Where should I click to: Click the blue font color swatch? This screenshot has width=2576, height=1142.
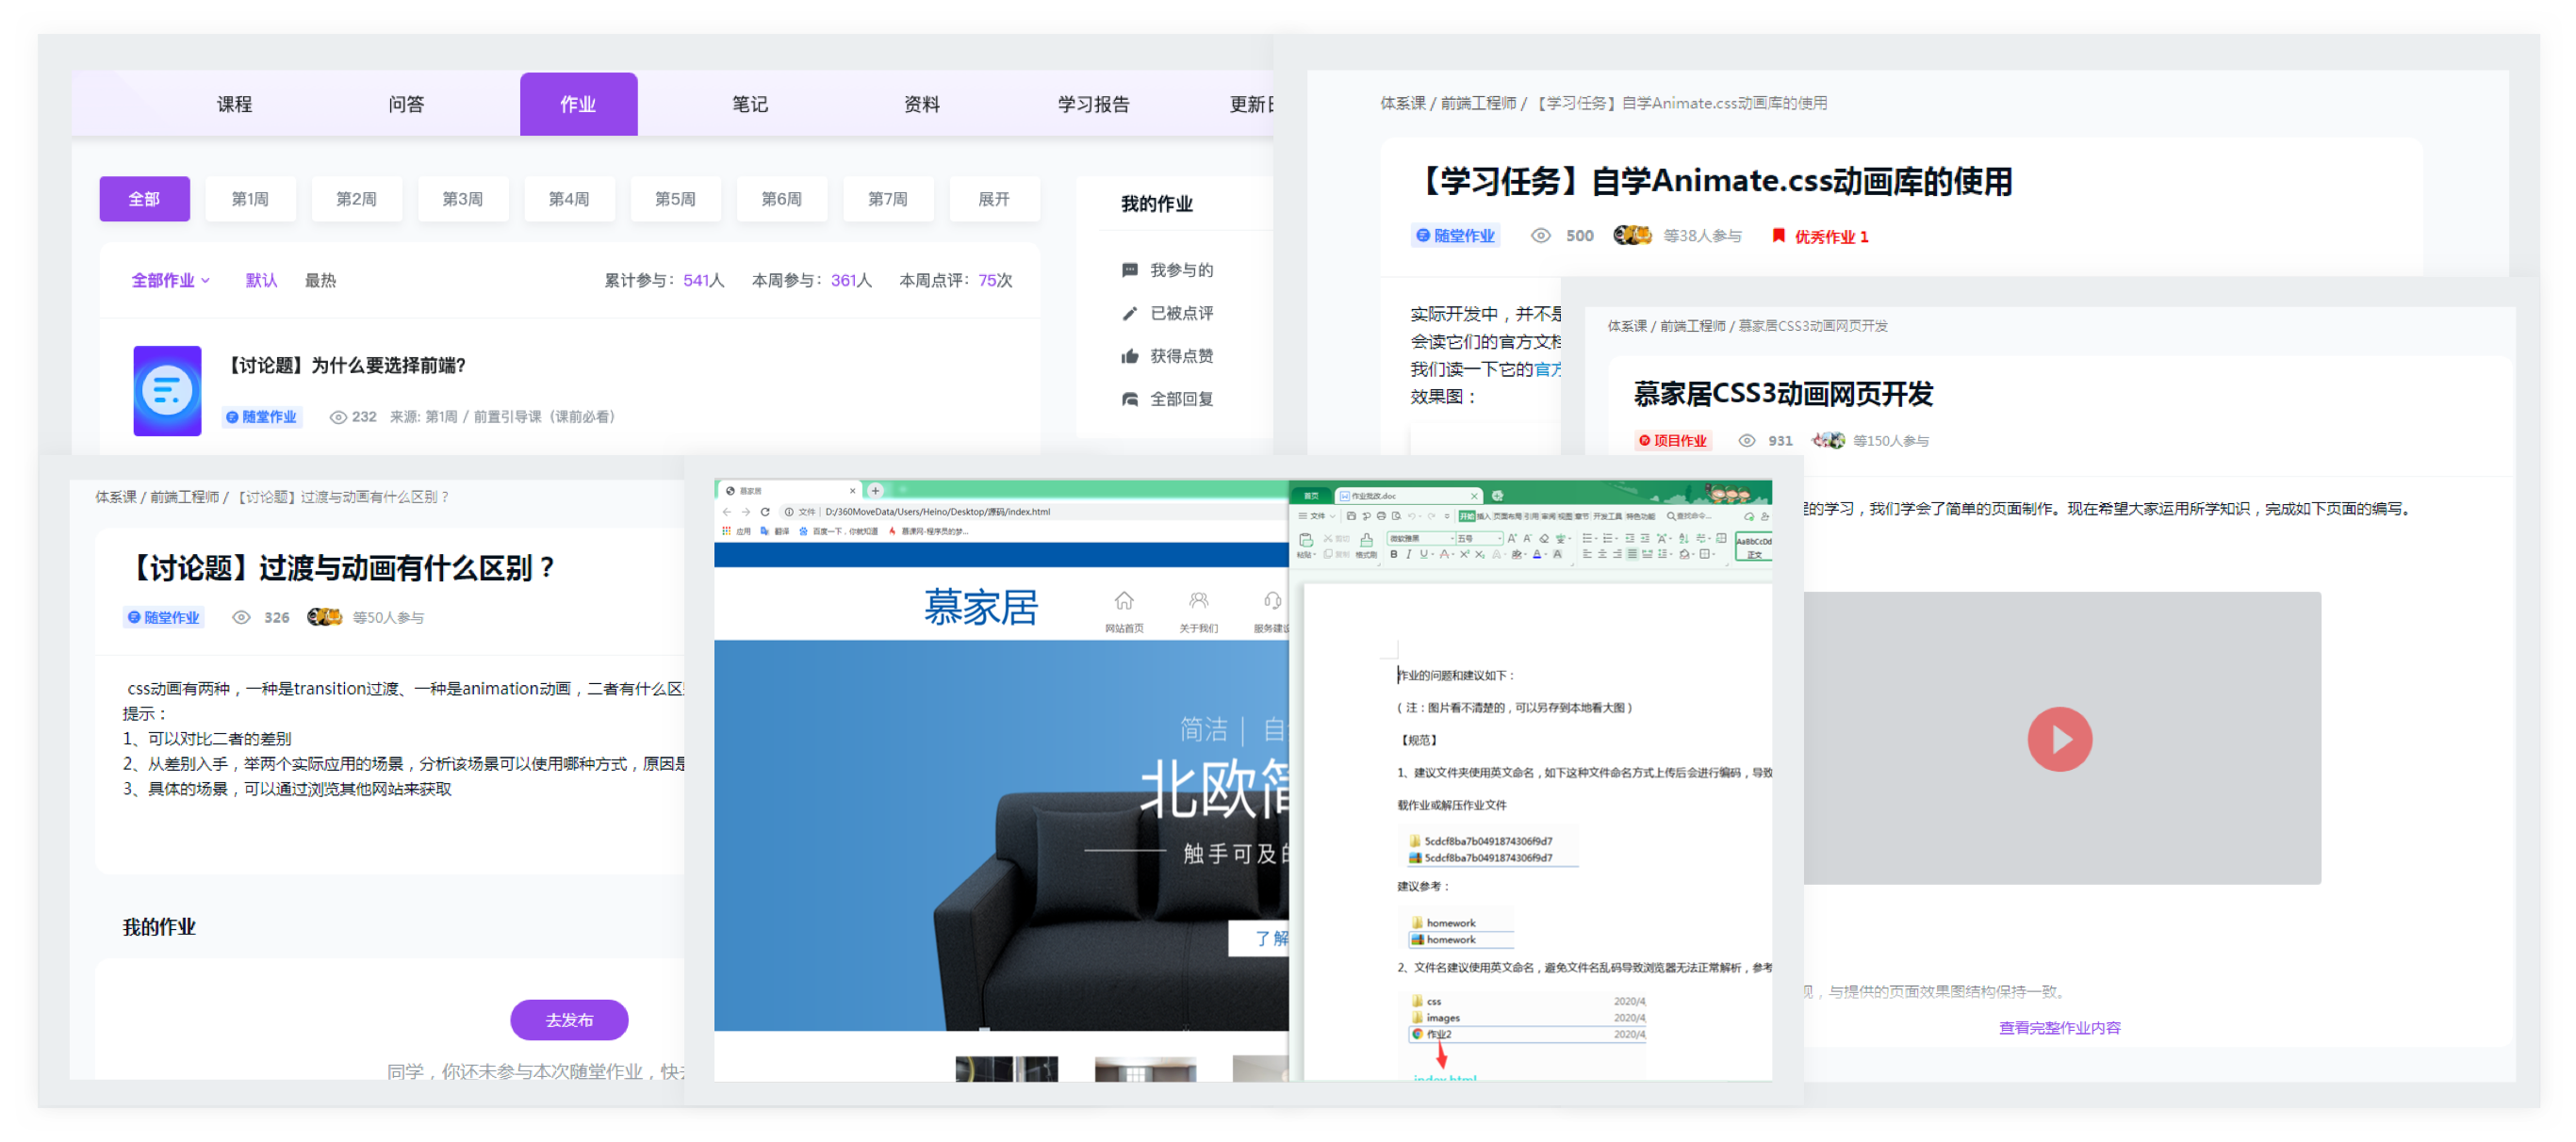(1537, 554)
